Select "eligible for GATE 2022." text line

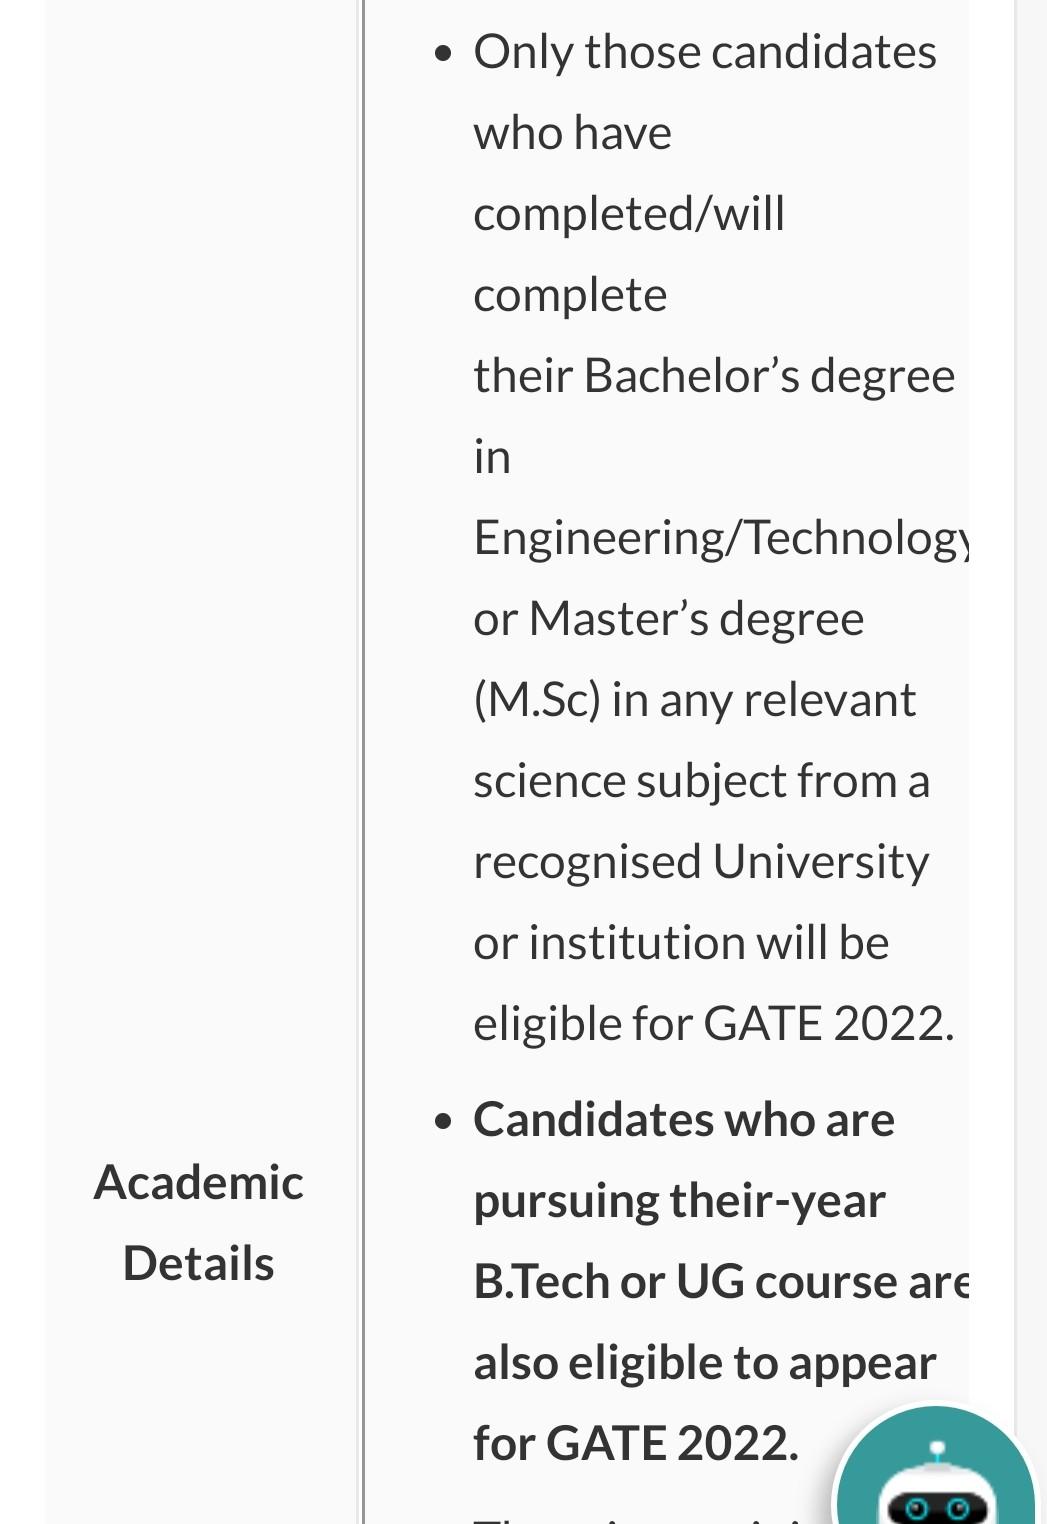point(714,1024)
